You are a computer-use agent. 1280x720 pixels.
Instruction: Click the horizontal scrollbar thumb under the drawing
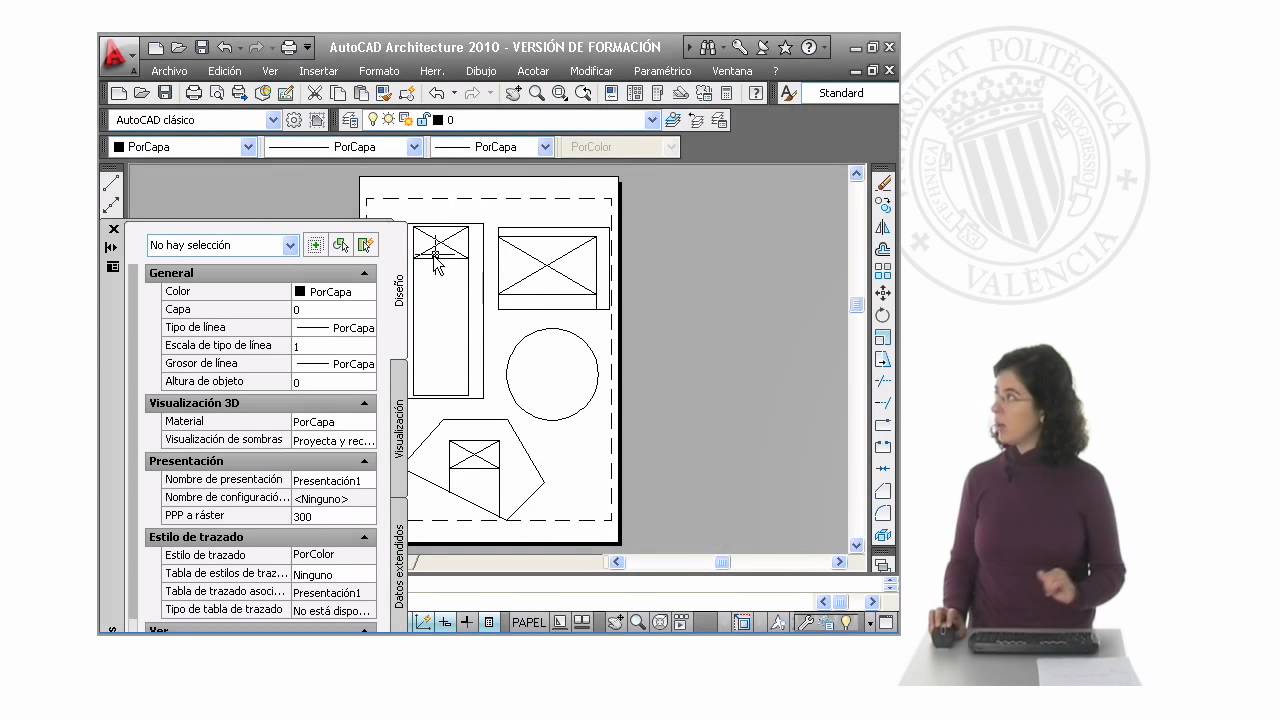pos(722,563)
